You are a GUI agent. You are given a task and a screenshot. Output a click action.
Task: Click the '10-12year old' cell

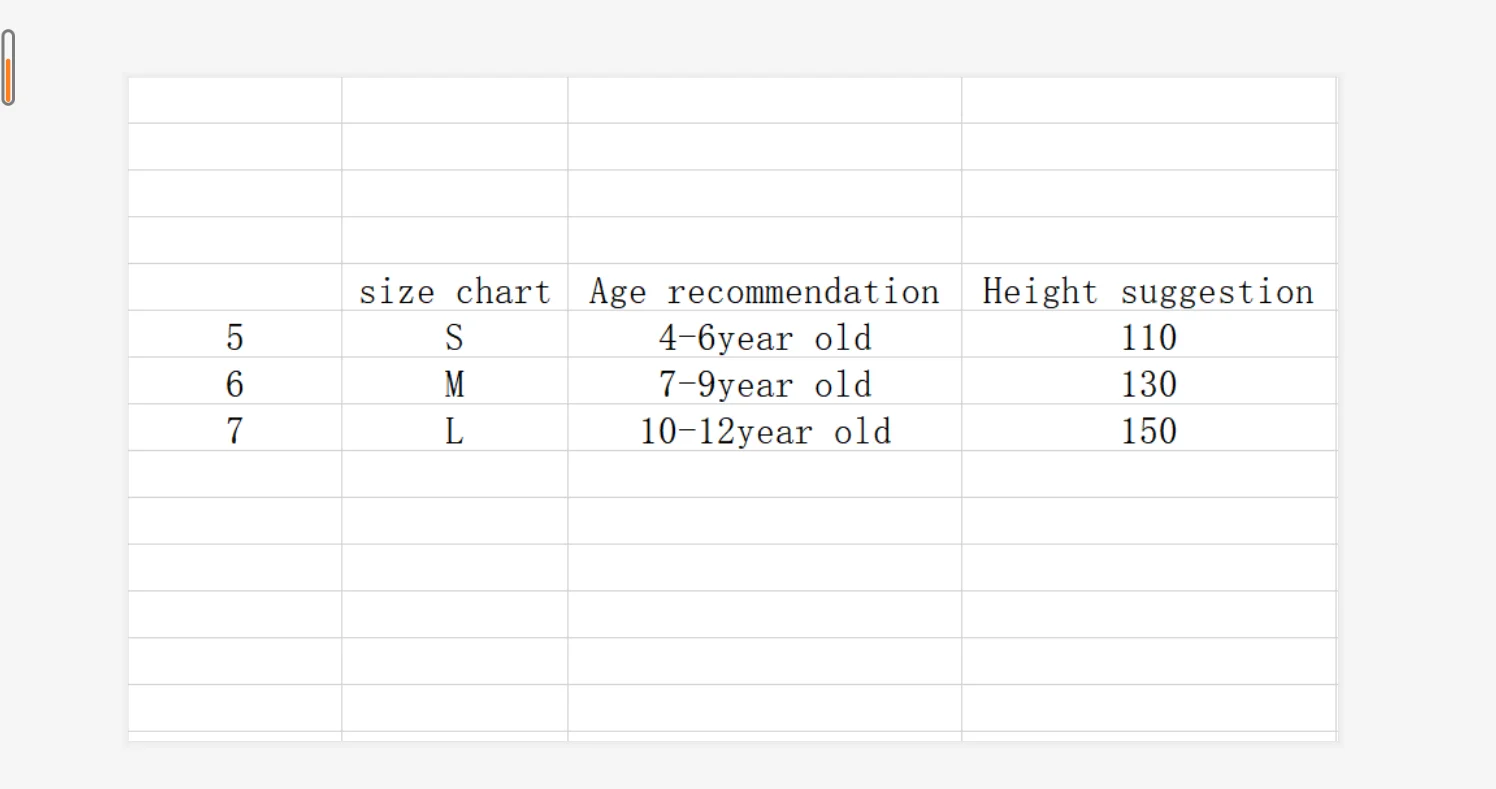(x=765, y=428)
